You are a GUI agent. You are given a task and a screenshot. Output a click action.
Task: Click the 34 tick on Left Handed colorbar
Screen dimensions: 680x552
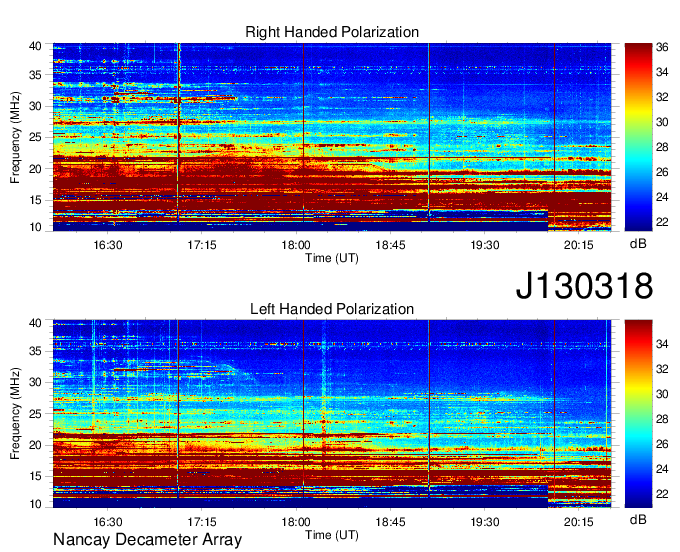(x=662, y=344)
